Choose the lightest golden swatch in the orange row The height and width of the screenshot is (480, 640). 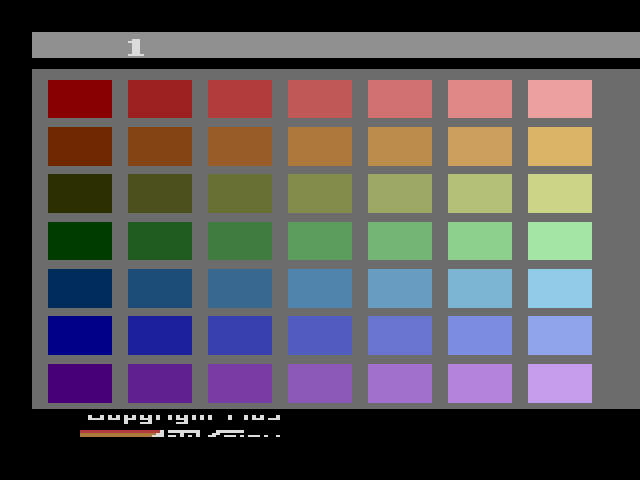point(560,147)
